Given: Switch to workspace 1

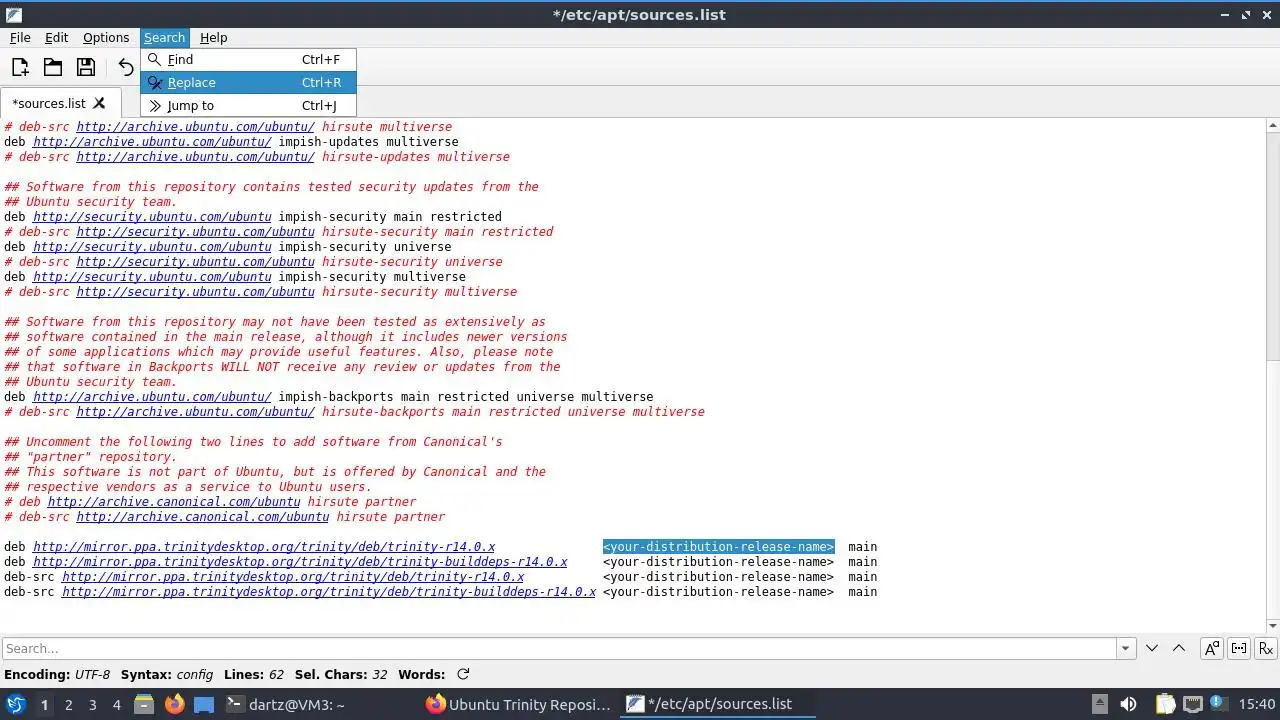Looking at the screenshot, I should (44, 704).
